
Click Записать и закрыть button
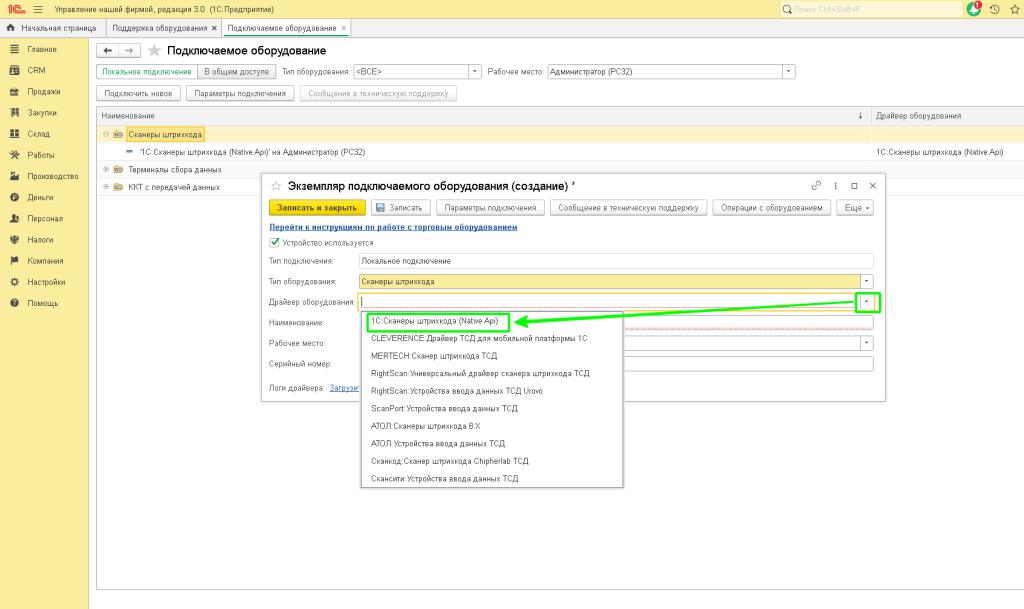(317, 208)
